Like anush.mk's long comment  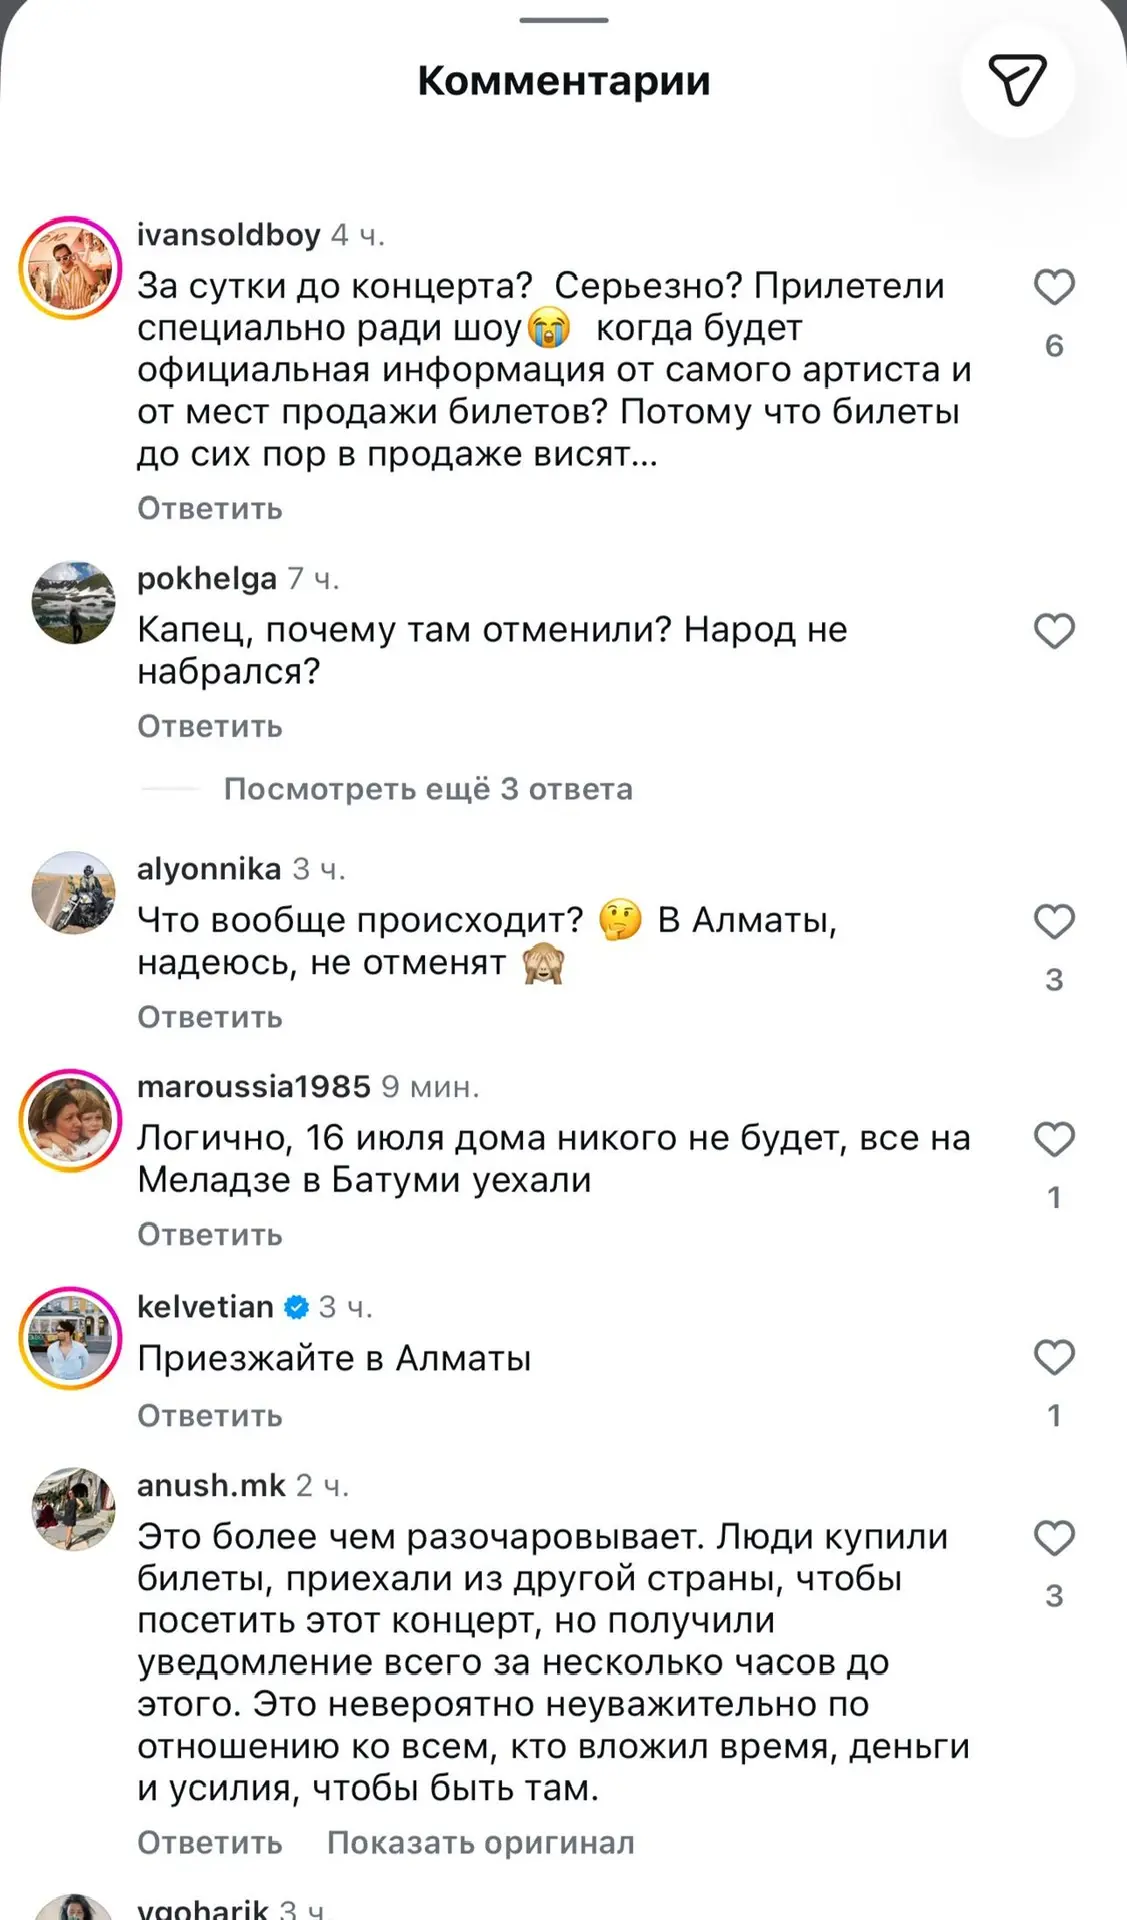(x=1054, y=1537)
